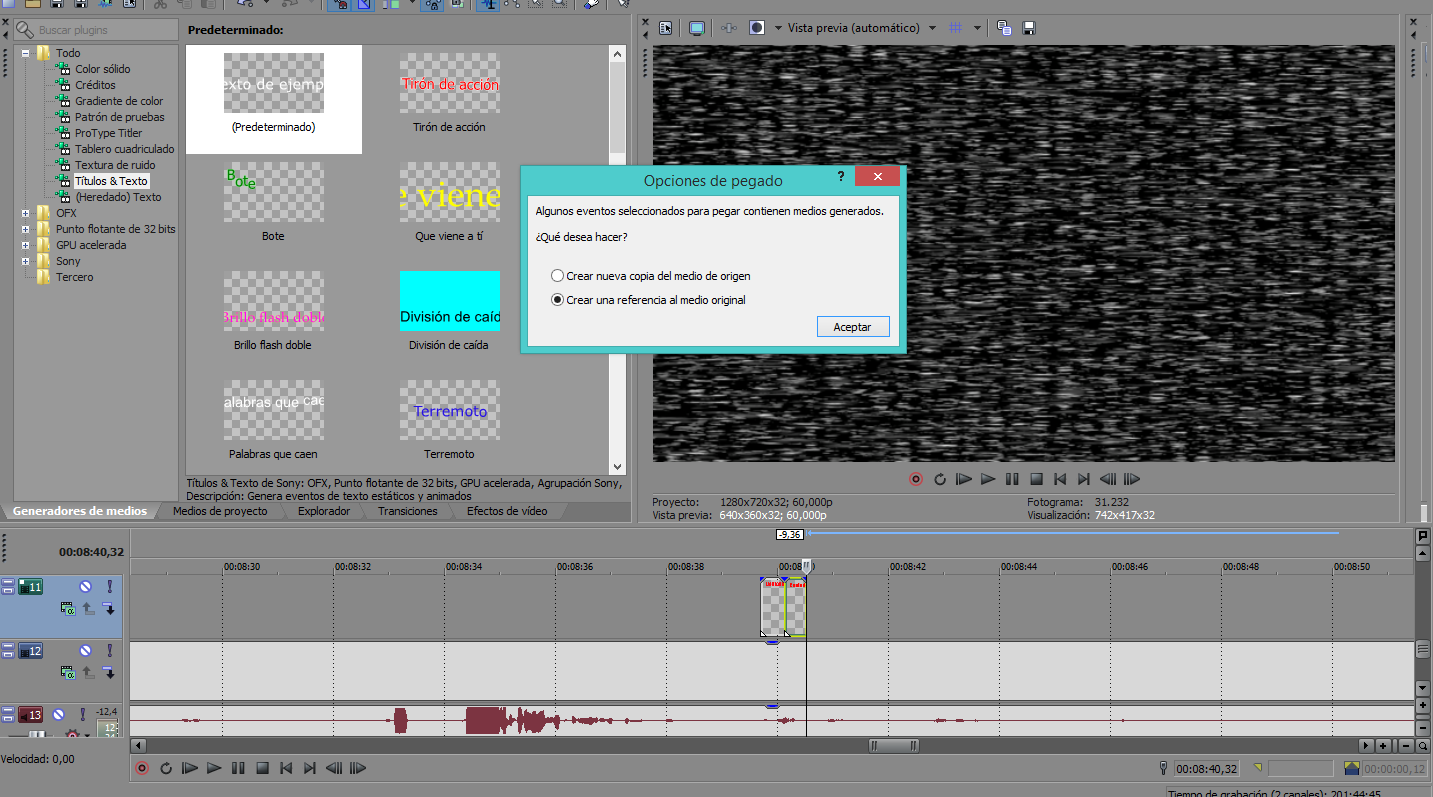Expand the 'GPU acelerada' folder
Viewport: 1433px width, 797px height.
[25, 245]
